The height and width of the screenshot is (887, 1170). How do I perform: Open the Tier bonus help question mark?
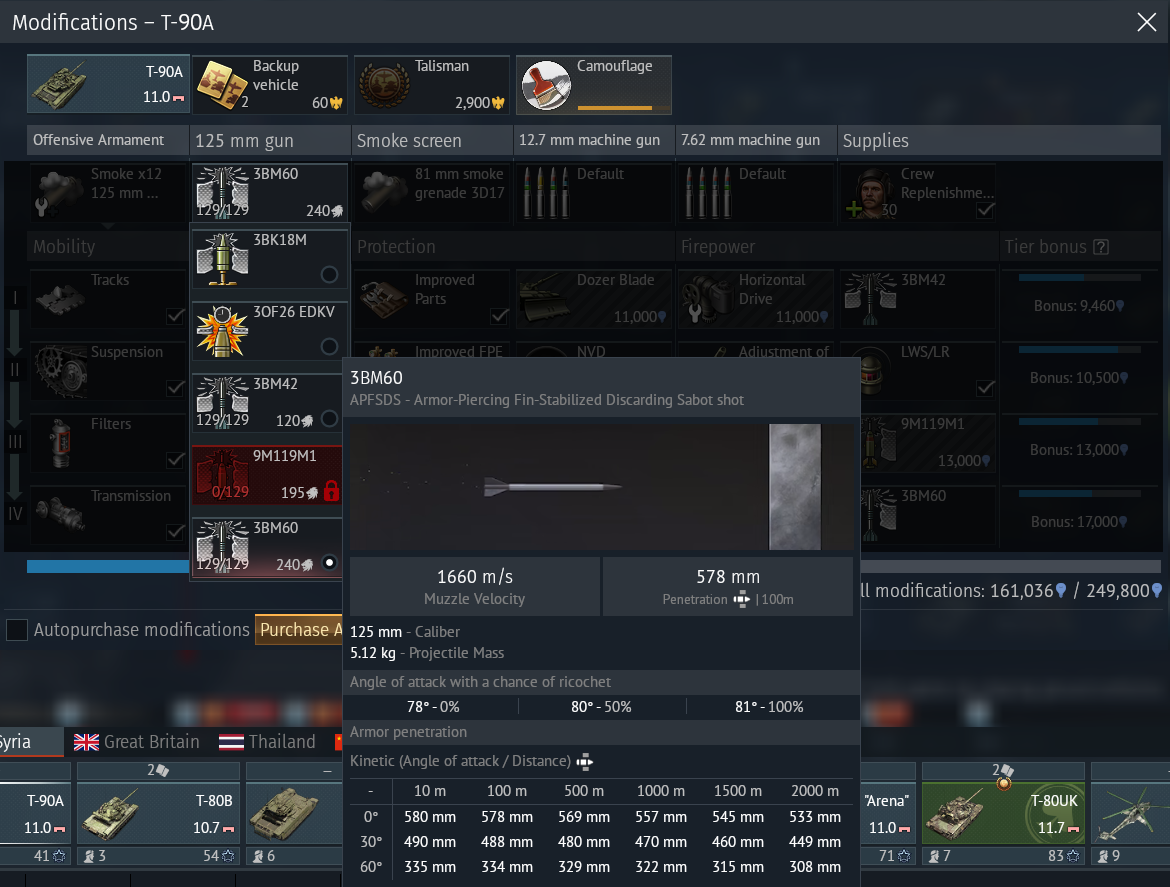click(1101, 247)
